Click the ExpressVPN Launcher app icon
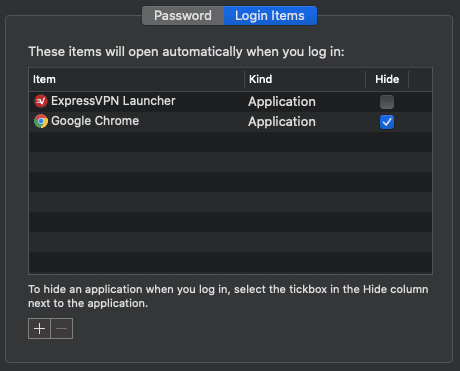 pyautogui.click(x=41, y=101)
